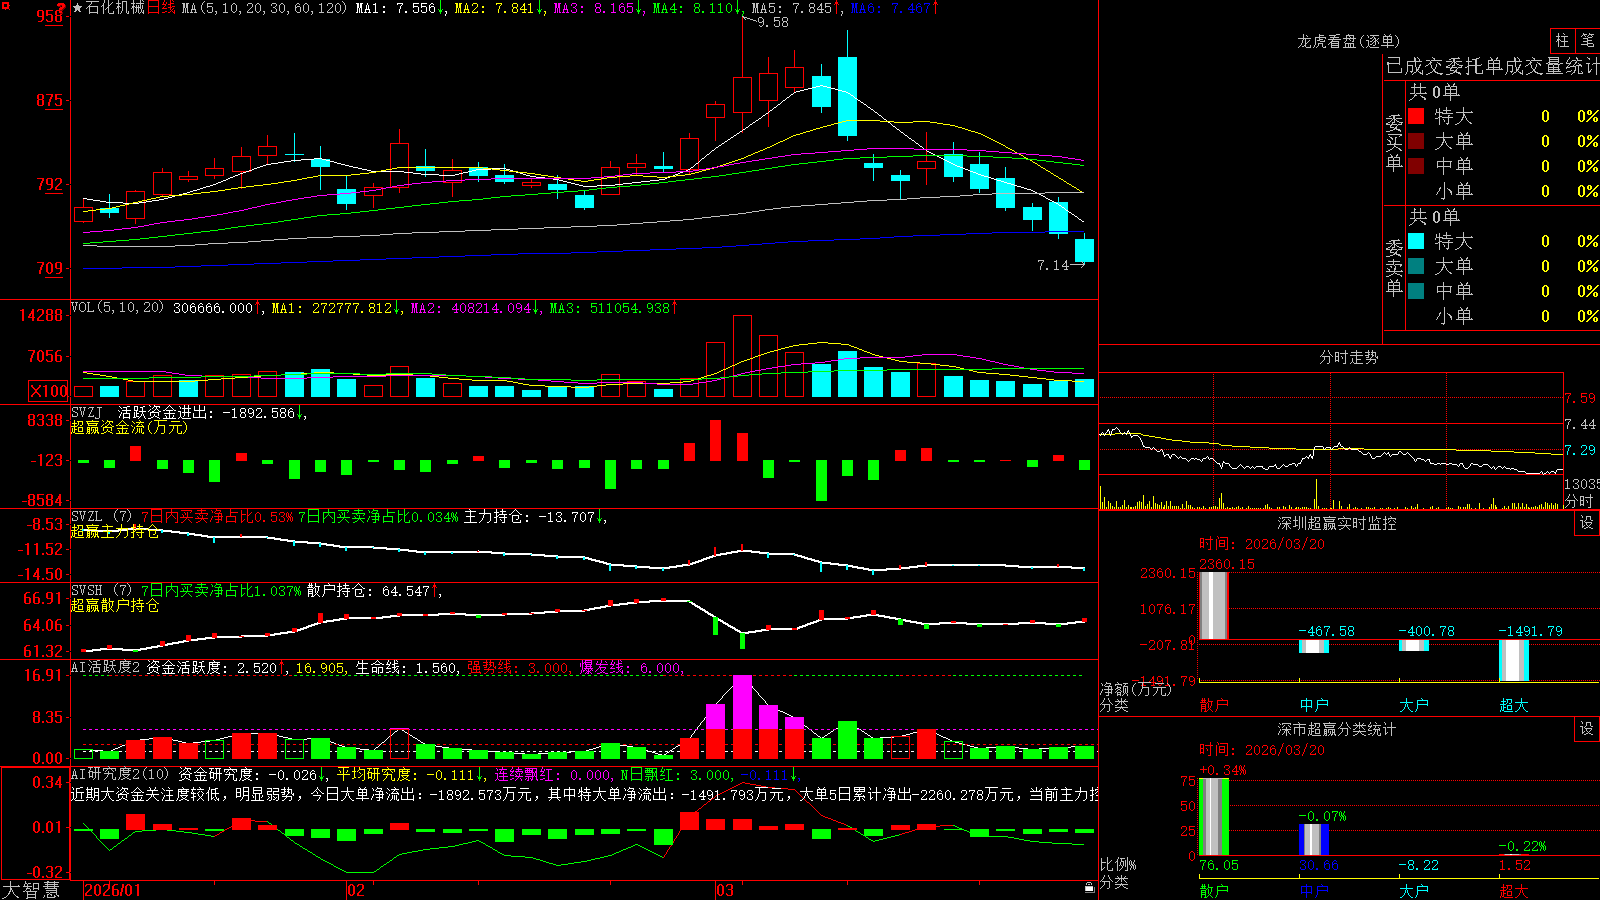
Task: Click the 深市超赢分类统计 panel title
Action: tap(1336, 729)
